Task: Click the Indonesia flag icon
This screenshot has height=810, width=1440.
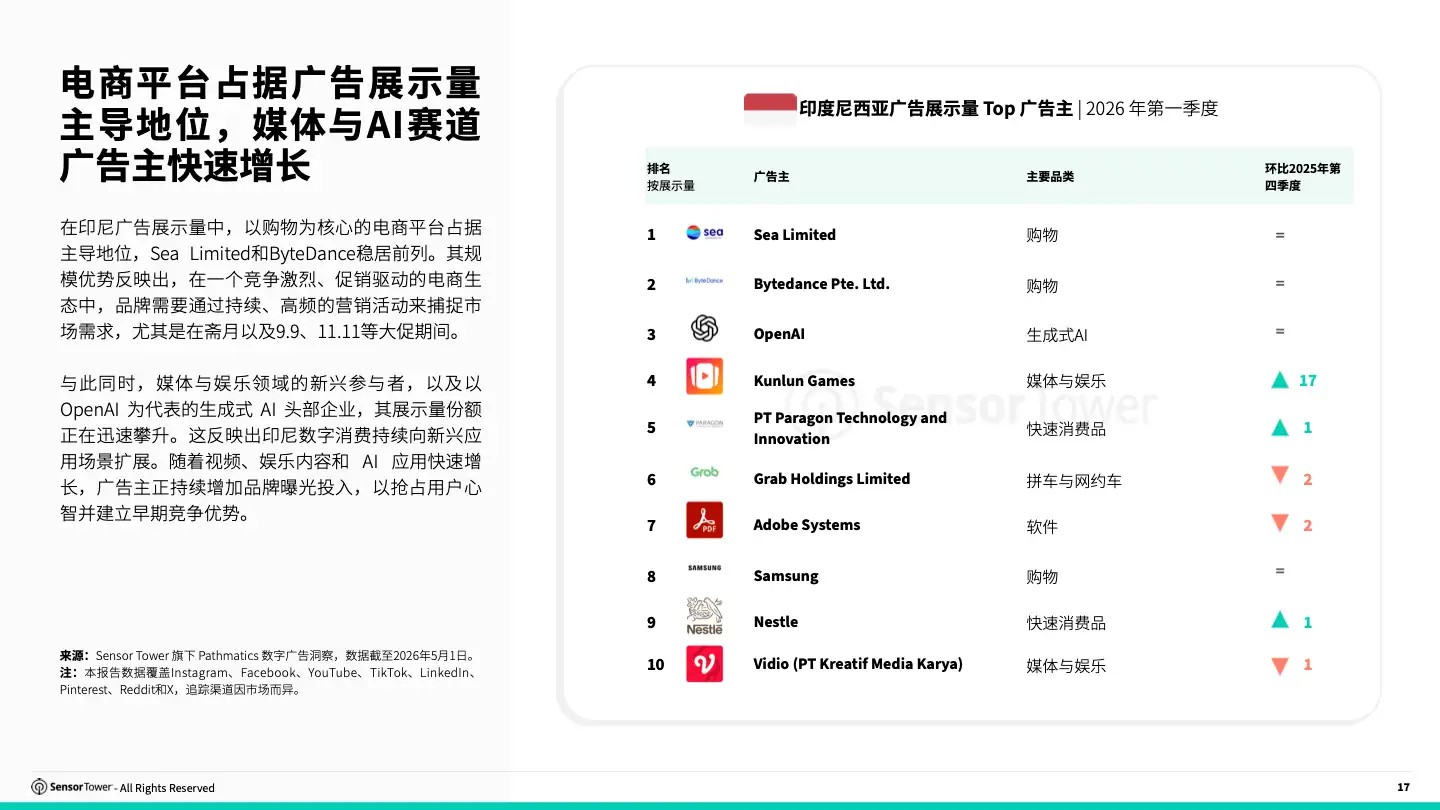Action: 770,109
